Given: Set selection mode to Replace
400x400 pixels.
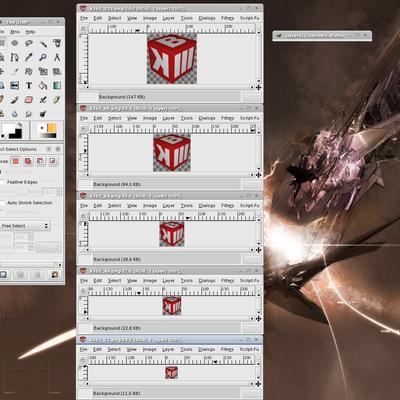Looking at the screenshot, I should pyautogui.click(x=15, y=162).
